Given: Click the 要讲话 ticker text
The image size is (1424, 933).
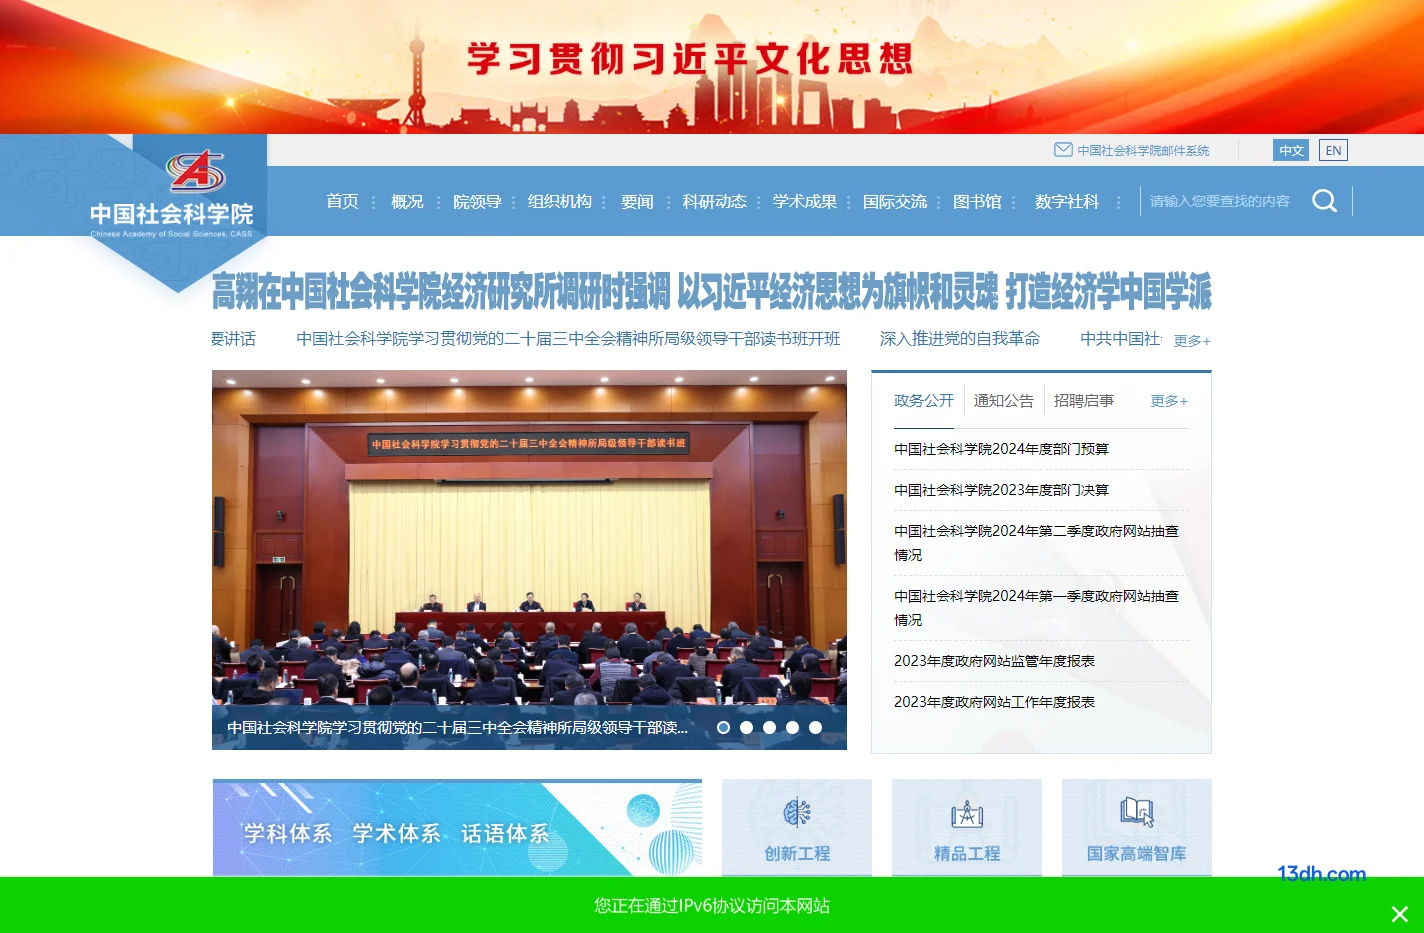Looking at the screenshot, I should click(x=233, y=339).
